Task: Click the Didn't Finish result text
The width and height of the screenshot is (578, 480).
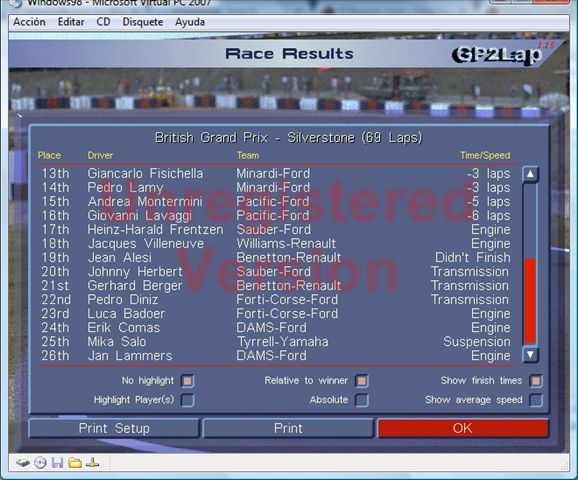Action: 473,258
